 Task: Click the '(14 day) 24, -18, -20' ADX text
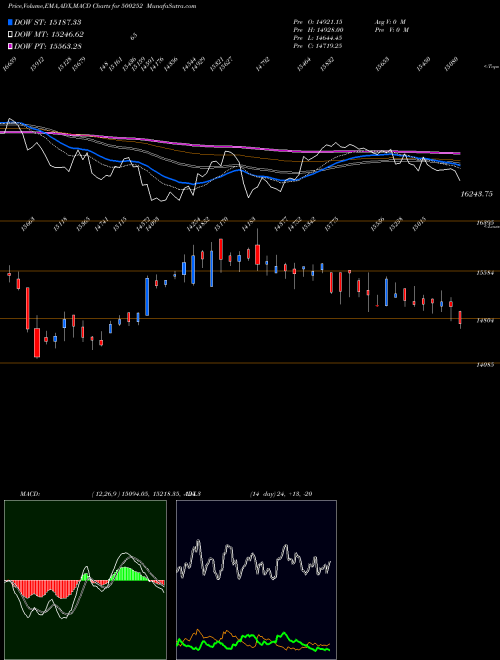coord(281,493)
